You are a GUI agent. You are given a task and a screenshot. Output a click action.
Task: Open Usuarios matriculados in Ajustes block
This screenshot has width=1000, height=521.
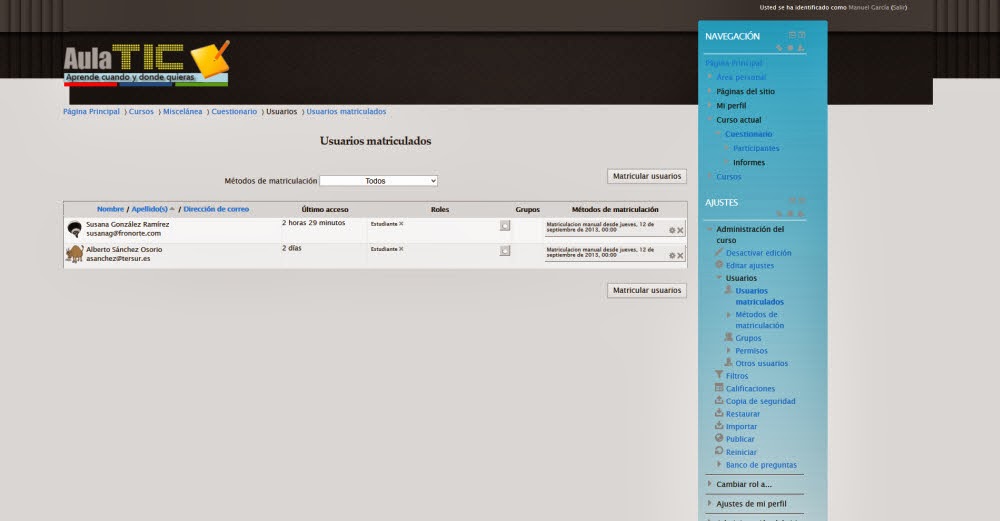pos(760,296)
